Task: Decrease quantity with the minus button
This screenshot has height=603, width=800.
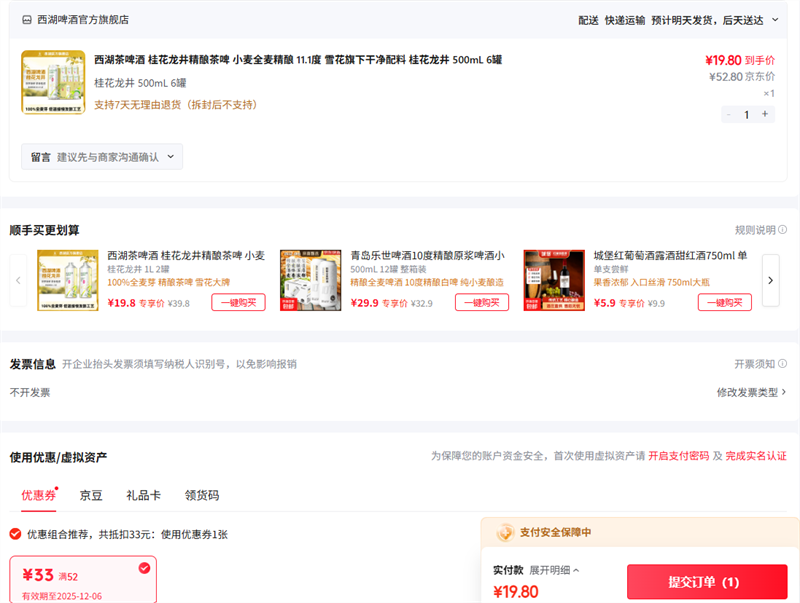Action: coord(729,114)
